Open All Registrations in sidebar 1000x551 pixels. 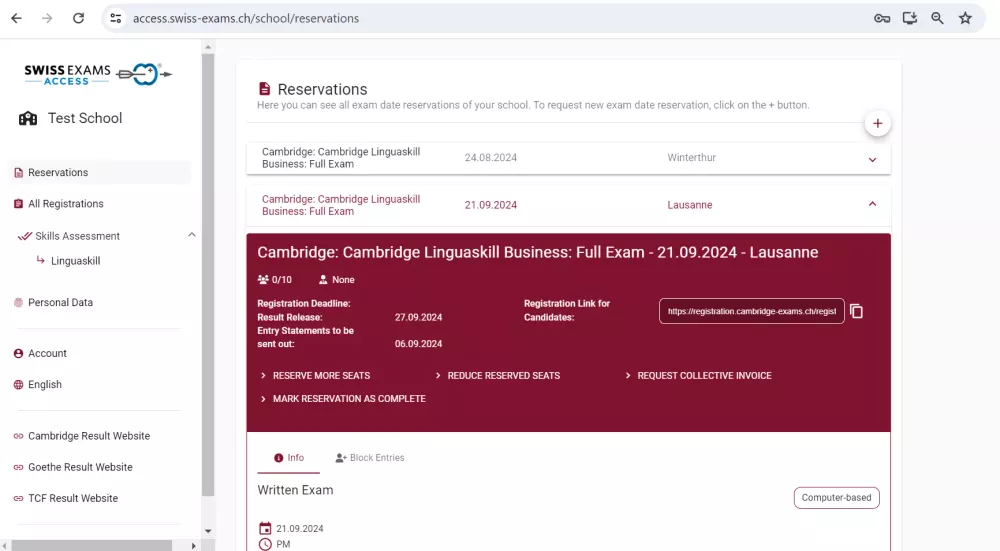pyautogui.click(x=66, y=204)
